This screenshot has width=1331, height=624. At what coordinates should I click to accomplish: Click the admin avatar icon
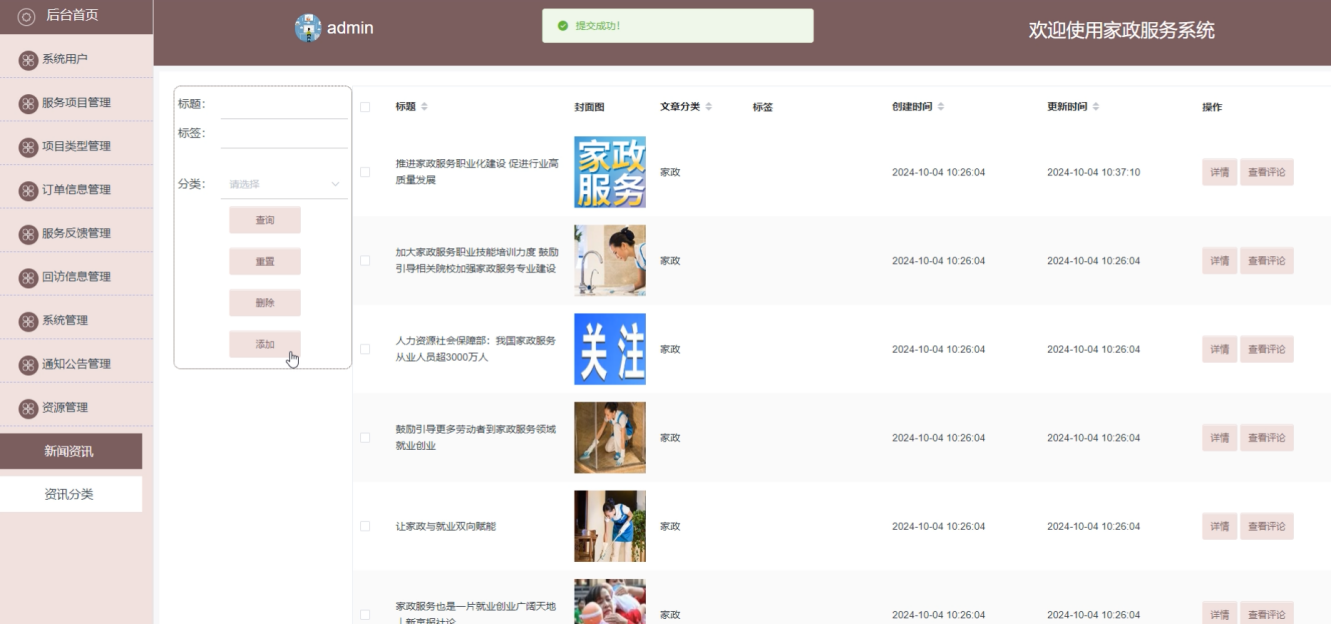[x=308, y=28]
